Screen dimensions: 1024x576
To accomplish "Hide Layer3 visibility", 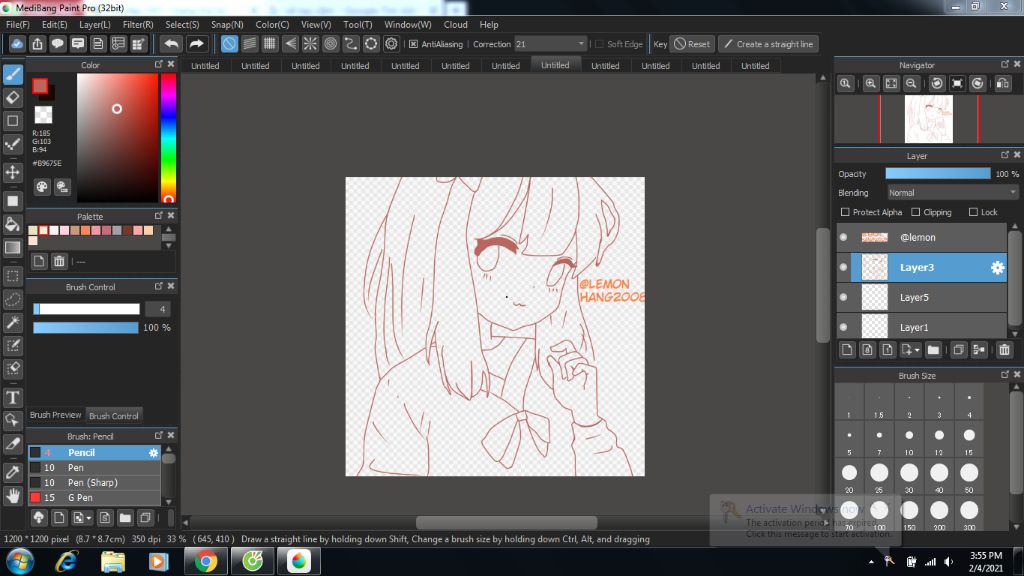I will tap(844, 267).
